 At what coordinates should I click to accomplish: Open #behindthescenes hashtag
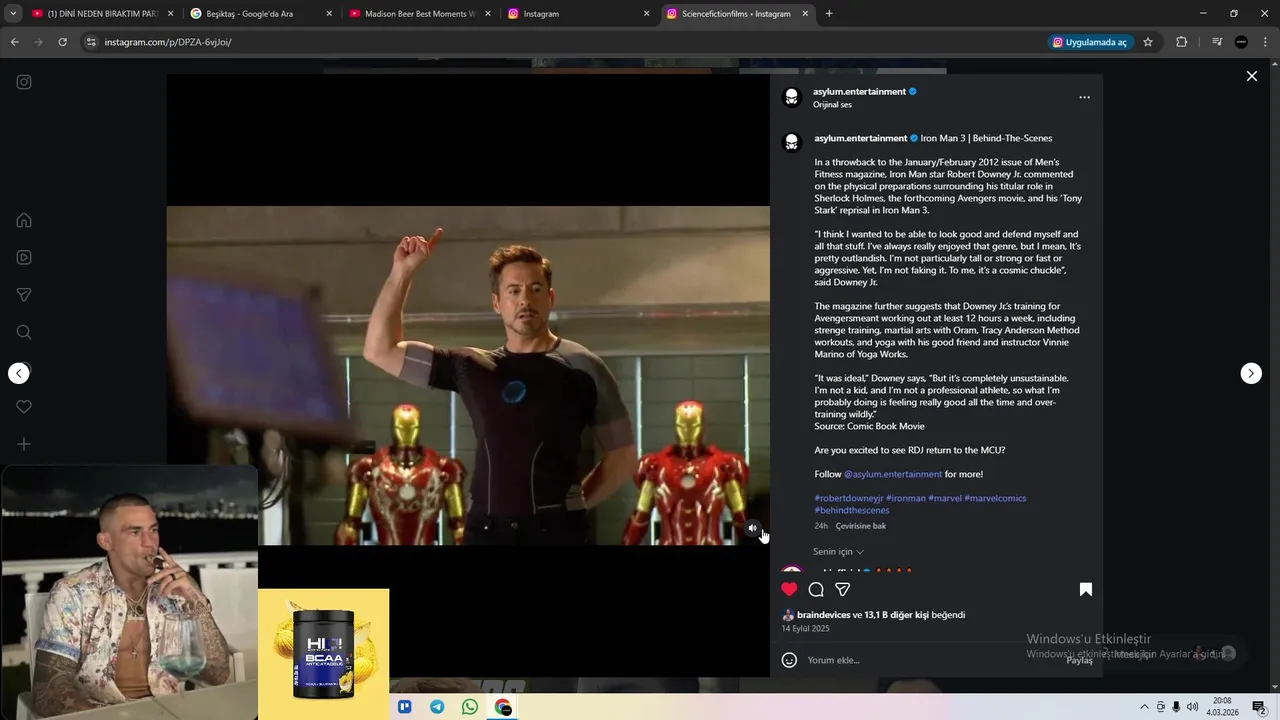click(852, 510)
